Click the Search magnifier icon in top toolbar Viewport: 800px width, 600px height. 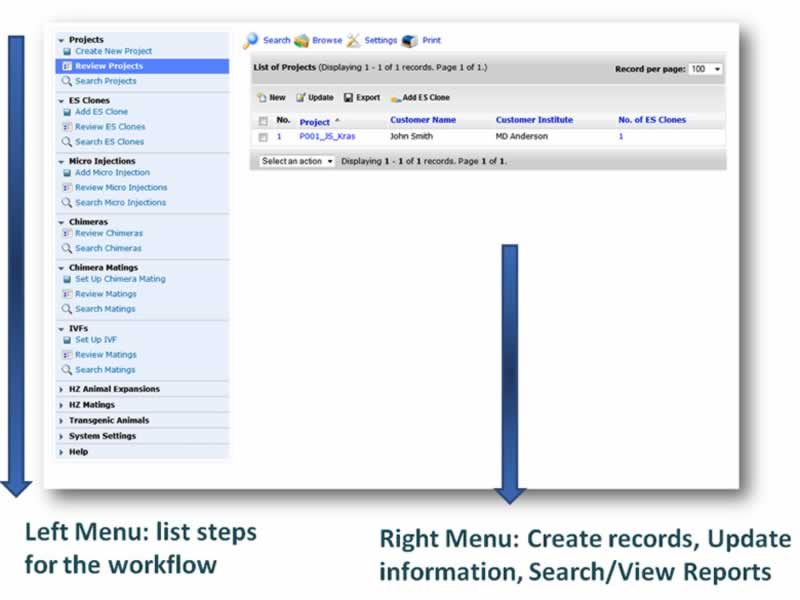[x=252, y=41]
